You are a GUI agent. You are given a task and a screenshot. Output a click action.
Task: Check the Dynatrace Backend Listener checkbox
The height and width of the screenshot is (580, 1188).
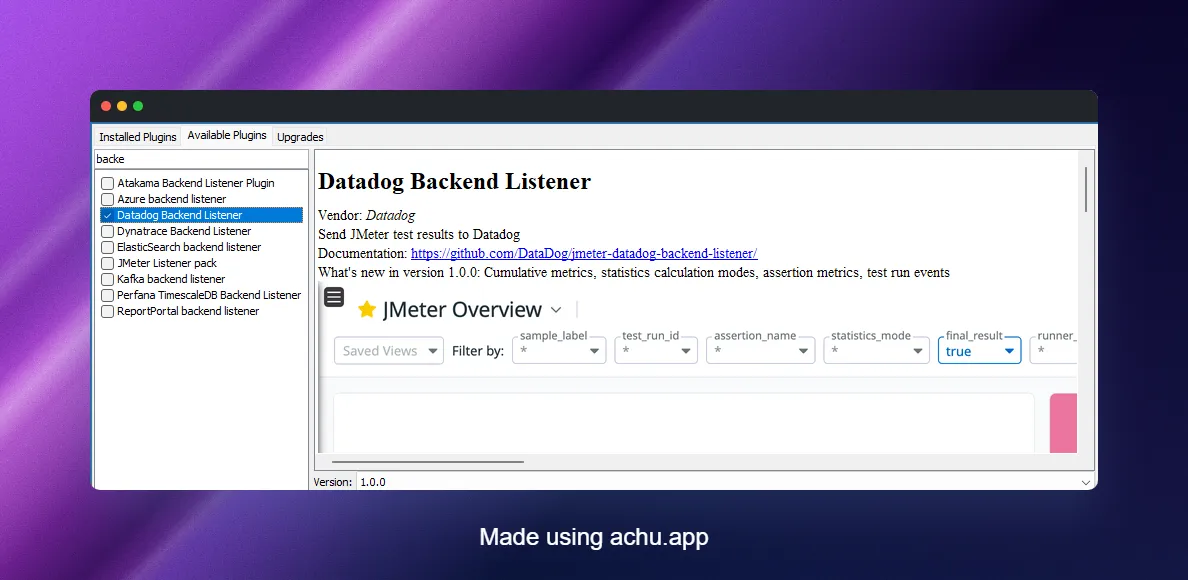(x=108, y=231)
